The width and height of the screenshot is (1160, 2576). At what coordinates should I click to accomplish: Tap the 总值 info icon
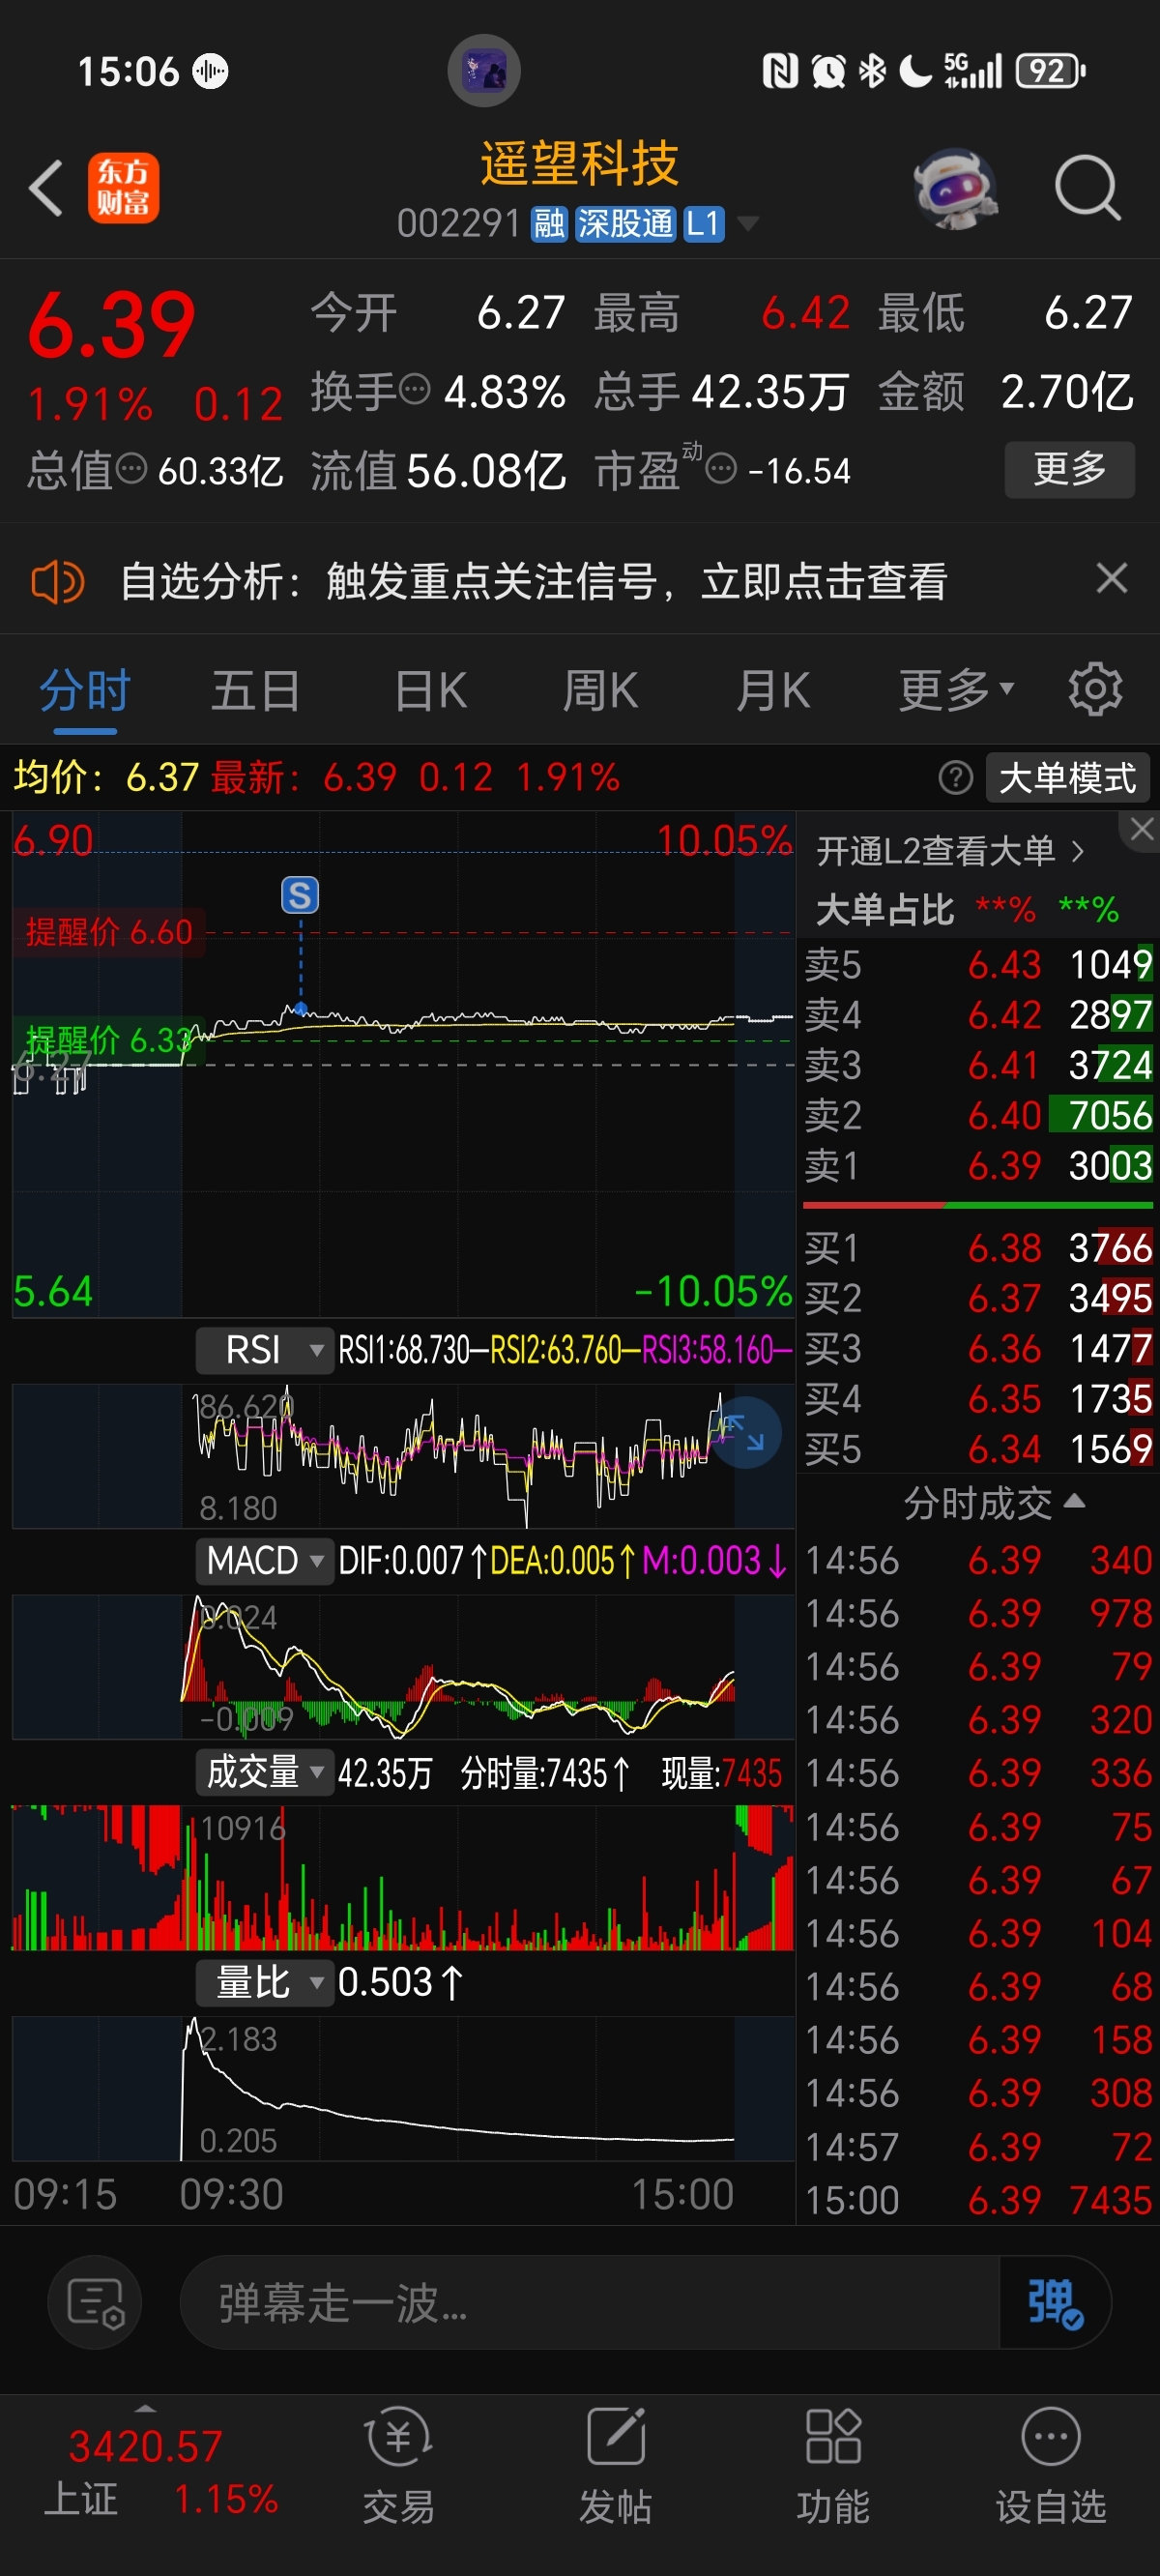point(131,468)
